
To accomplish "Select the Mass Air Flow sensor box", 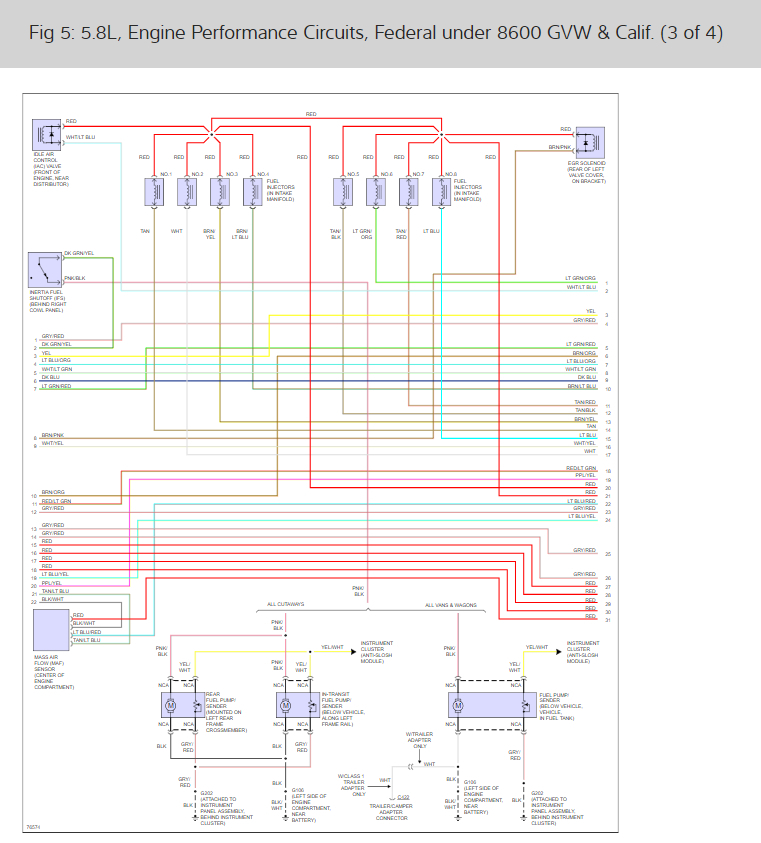I will point(51,630).
